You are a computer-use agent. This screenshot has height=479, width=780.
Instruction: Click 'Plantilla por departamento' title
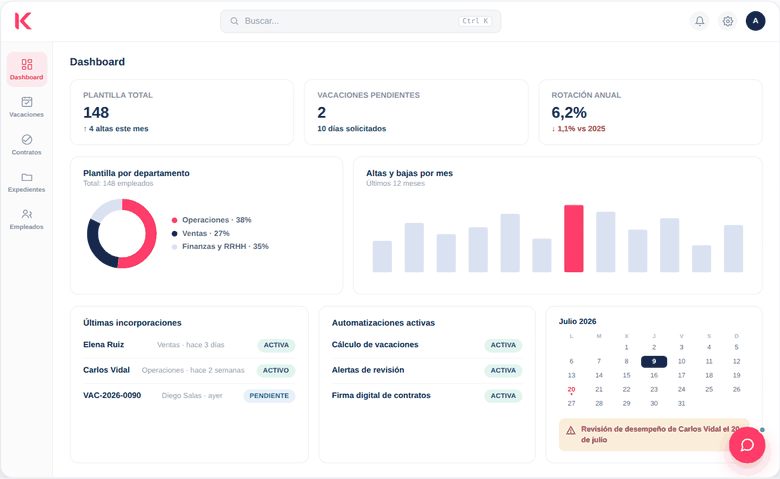tap(136, 173)
